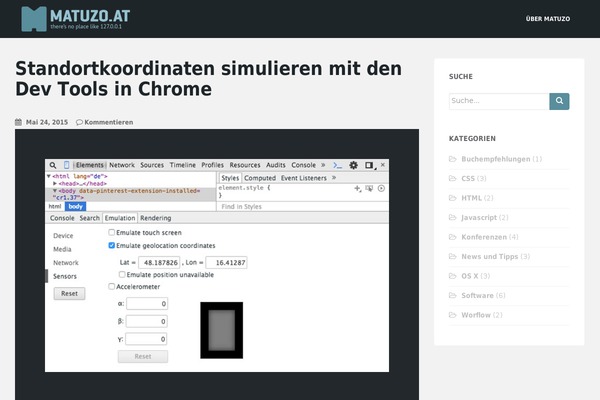Viewport: 600px width, 400px height.
Task: Open the Audits tab
Action: click(x=276, y=165)
